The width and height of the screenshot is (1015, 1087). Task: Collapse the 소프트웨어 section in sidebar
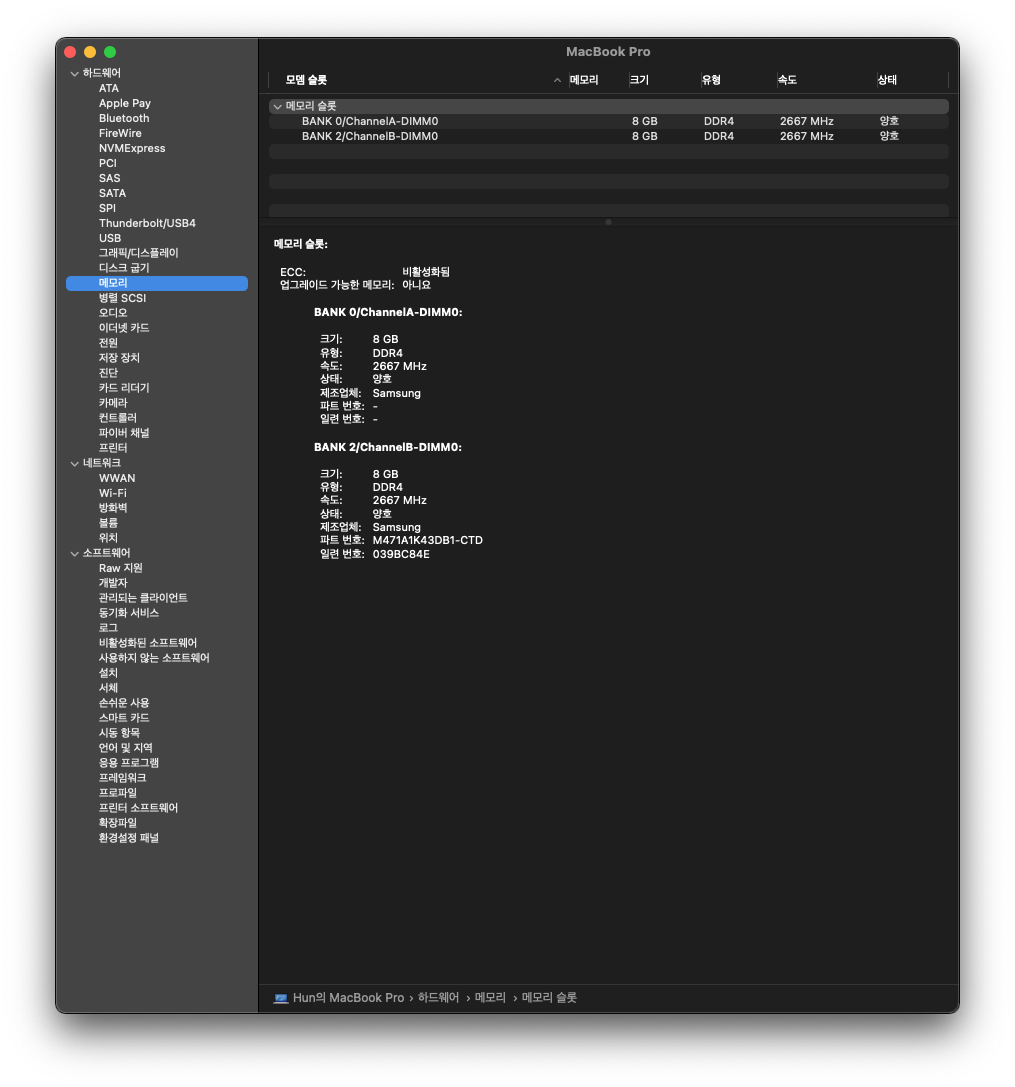(74, 554)
